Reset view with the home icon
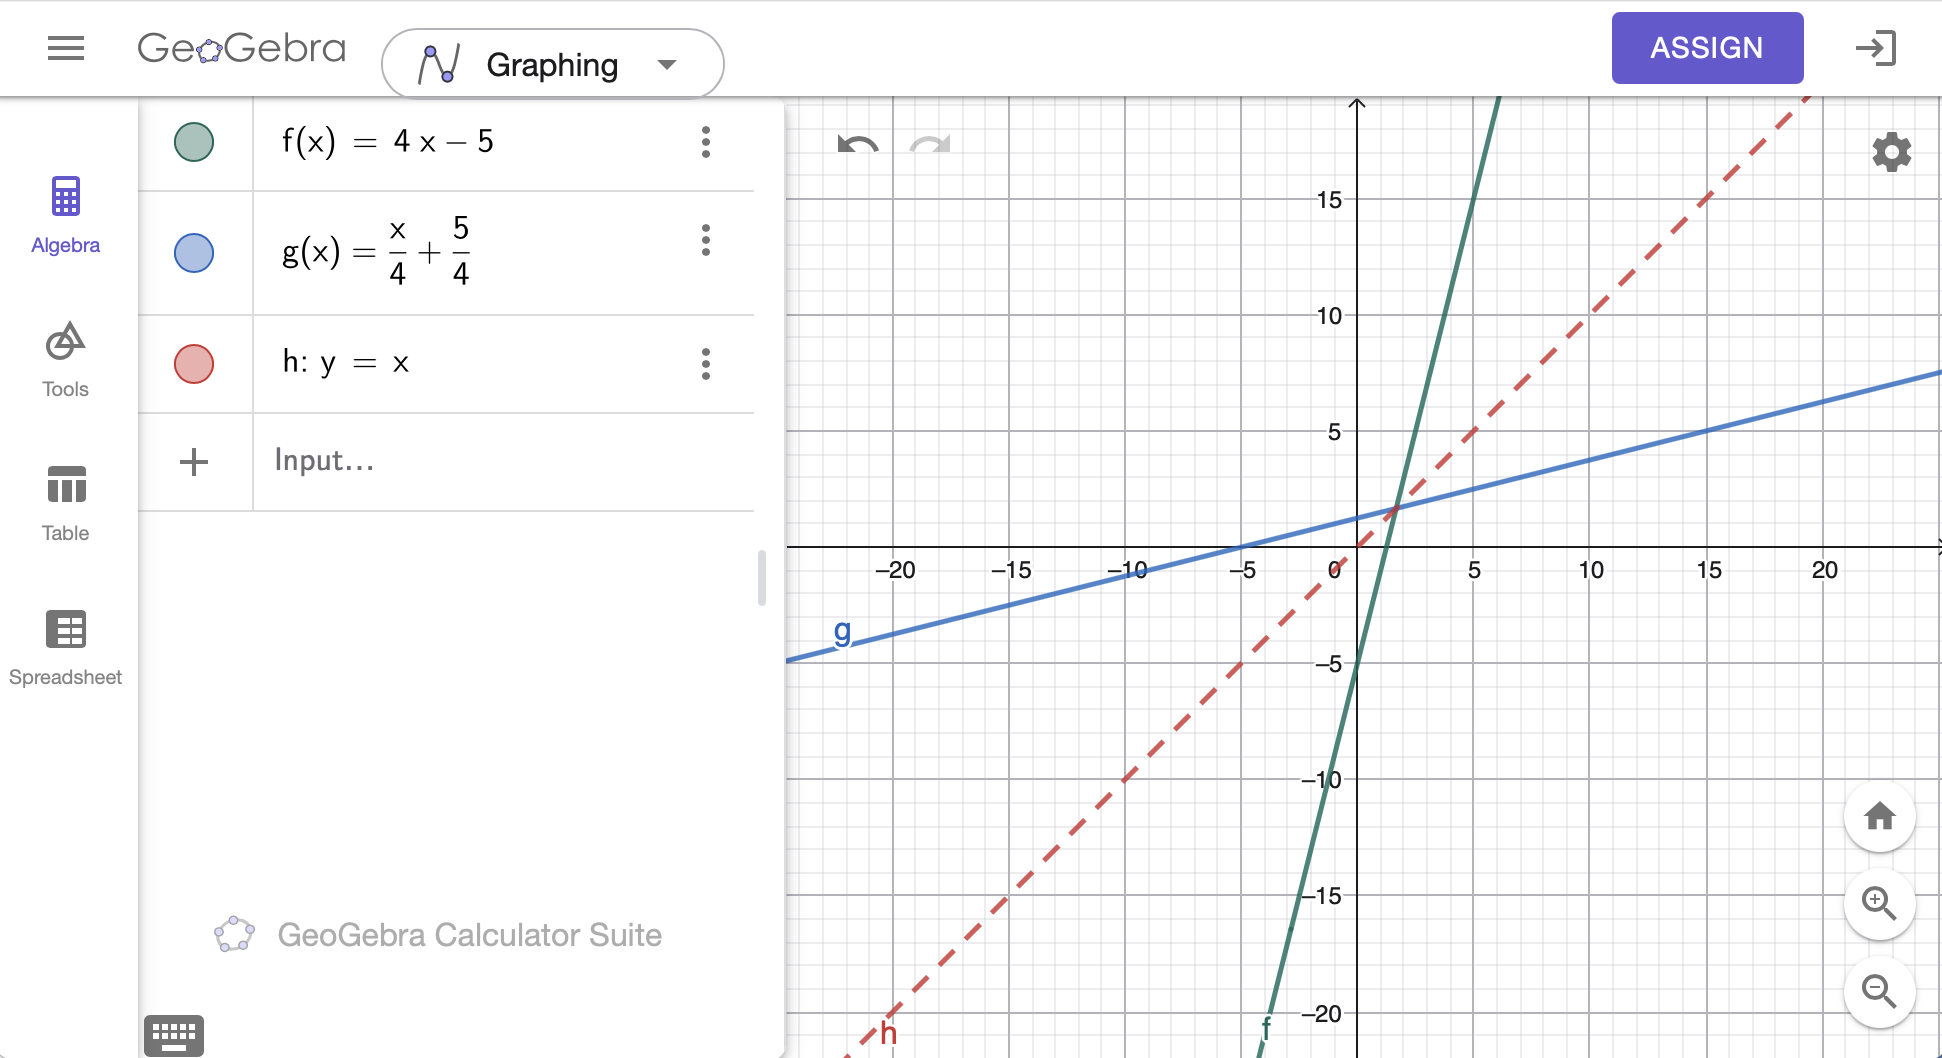This screenshot has height=1058, width=1942. (x=1879, y=816)
